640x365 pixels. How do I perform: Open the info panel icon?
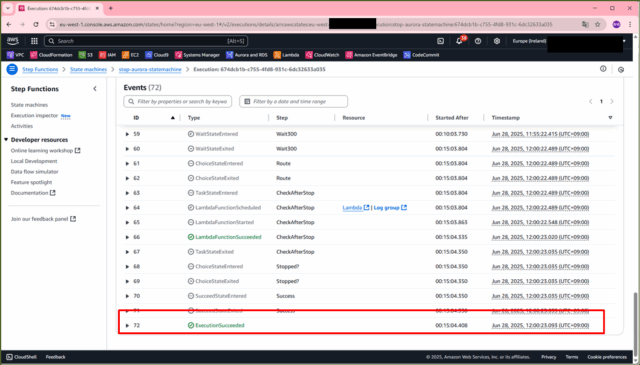pyautogui.click(x=603, y=69)
